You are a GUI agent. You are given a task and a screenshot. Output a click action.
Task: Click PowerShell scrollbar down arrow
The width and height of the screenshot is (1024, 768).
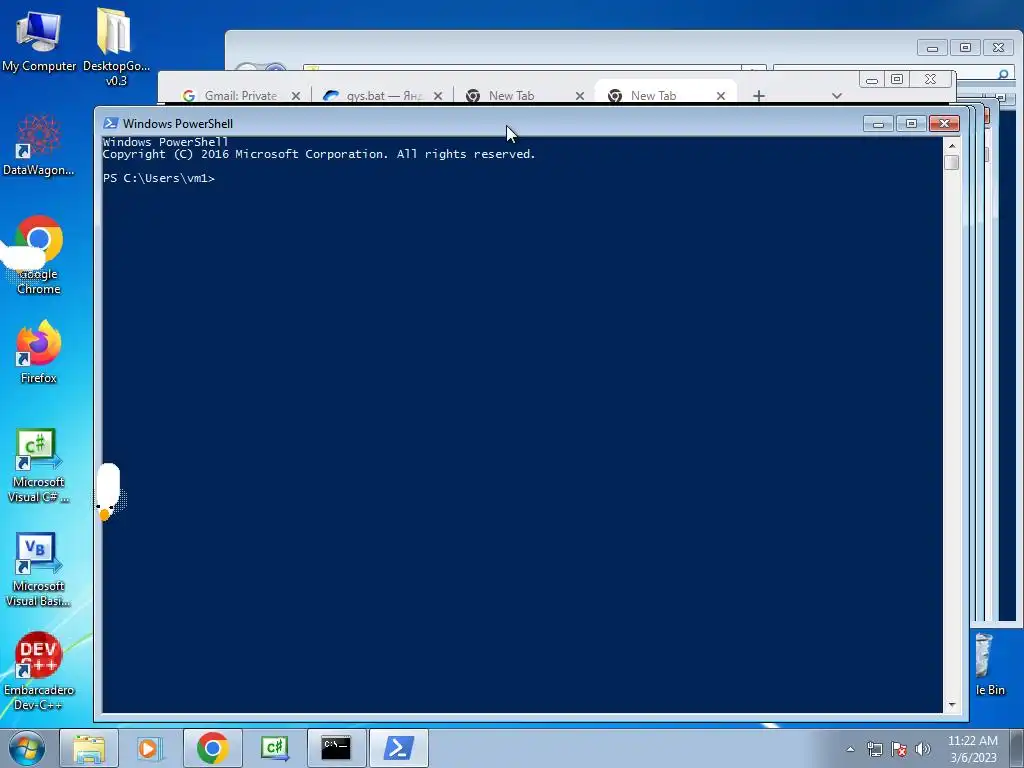tap(952, 705)
